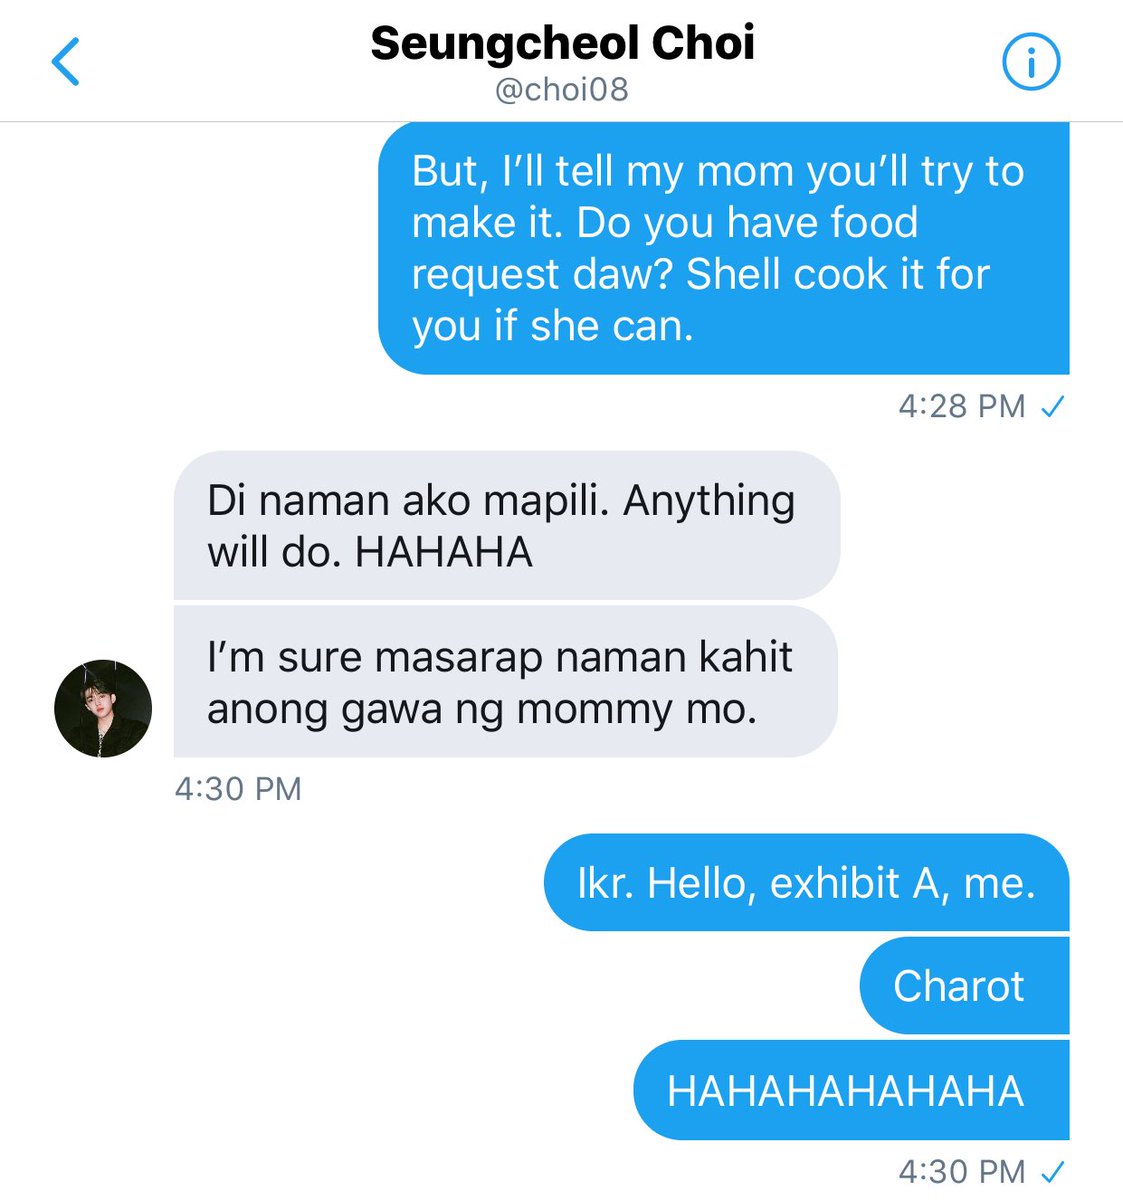Tap the 4:30 PM timestamp under HAHAHAHAHAHA
The height and width of the screenshot is (1200, 1123).
coord(962,1171)
